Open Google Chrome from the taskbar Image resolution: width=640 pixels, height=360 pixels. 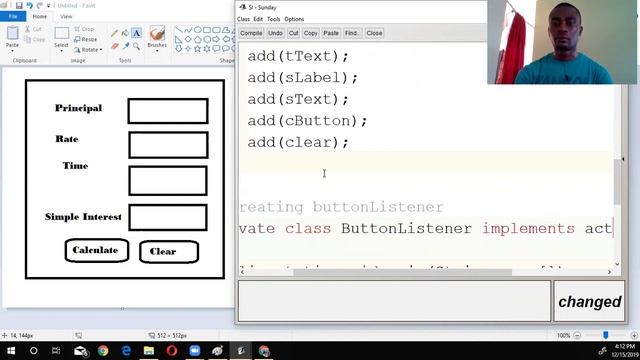point(103,351)
